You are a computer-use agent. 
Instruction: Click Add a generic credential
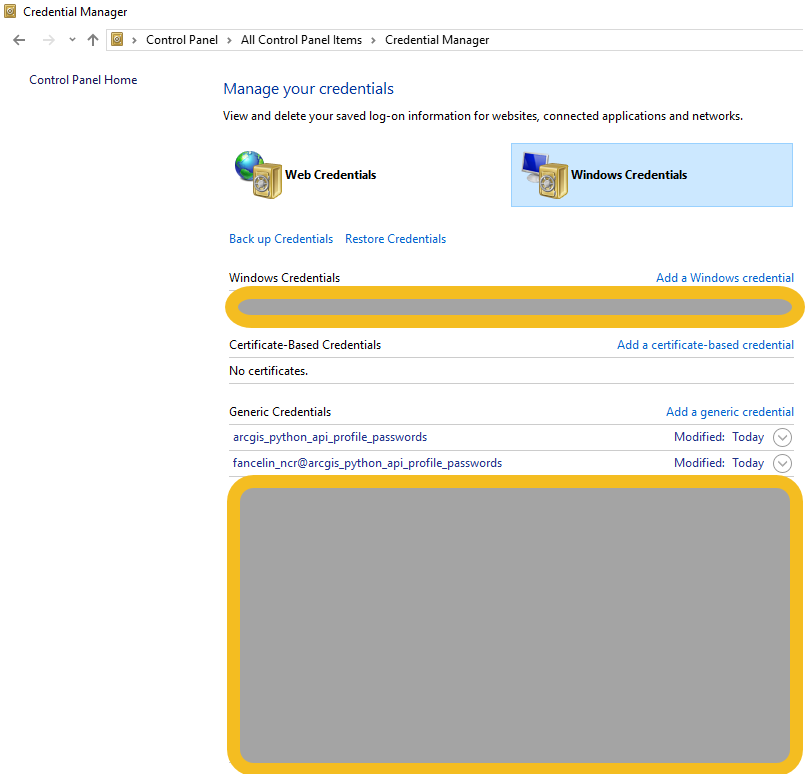pyautogui.click(x=730, y=412)
